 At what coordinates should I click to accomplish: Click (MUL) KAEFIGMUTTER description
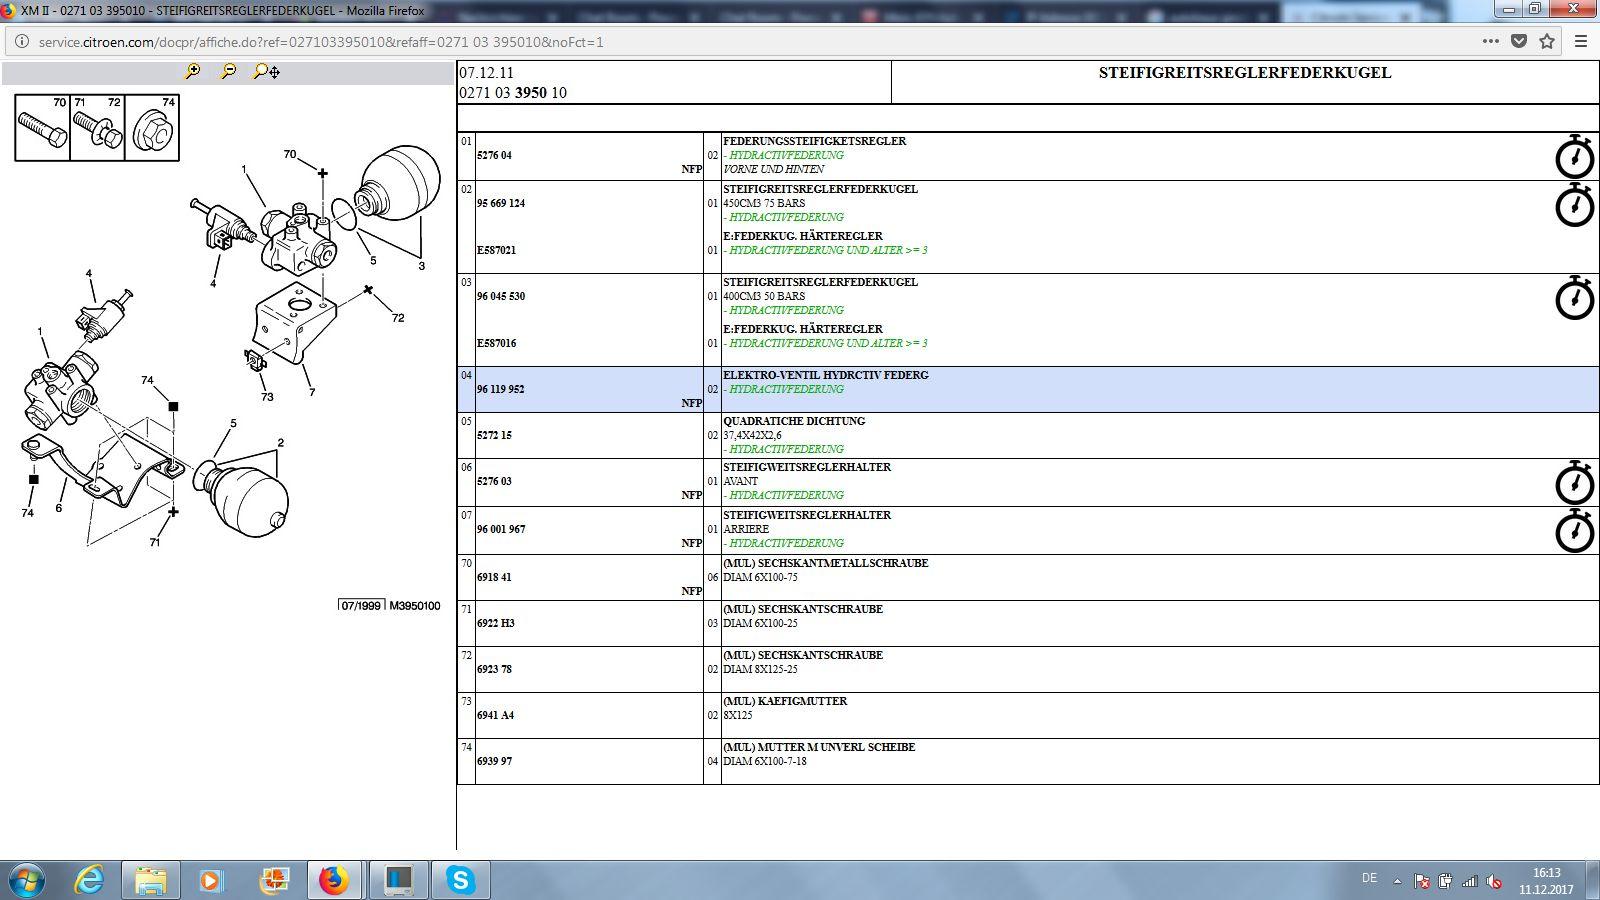[785, 701]
